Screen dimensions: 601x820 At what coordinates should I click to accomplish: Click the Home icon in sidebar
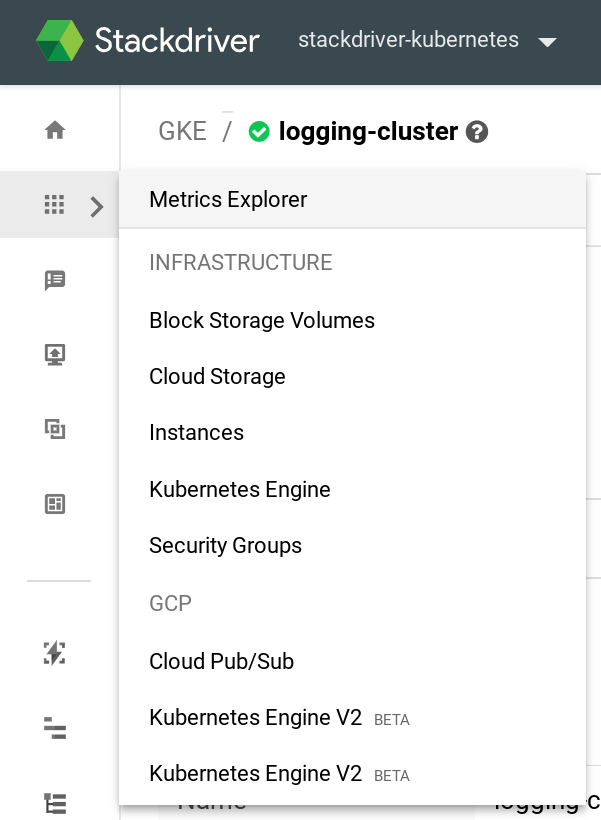tap(55, 130)
